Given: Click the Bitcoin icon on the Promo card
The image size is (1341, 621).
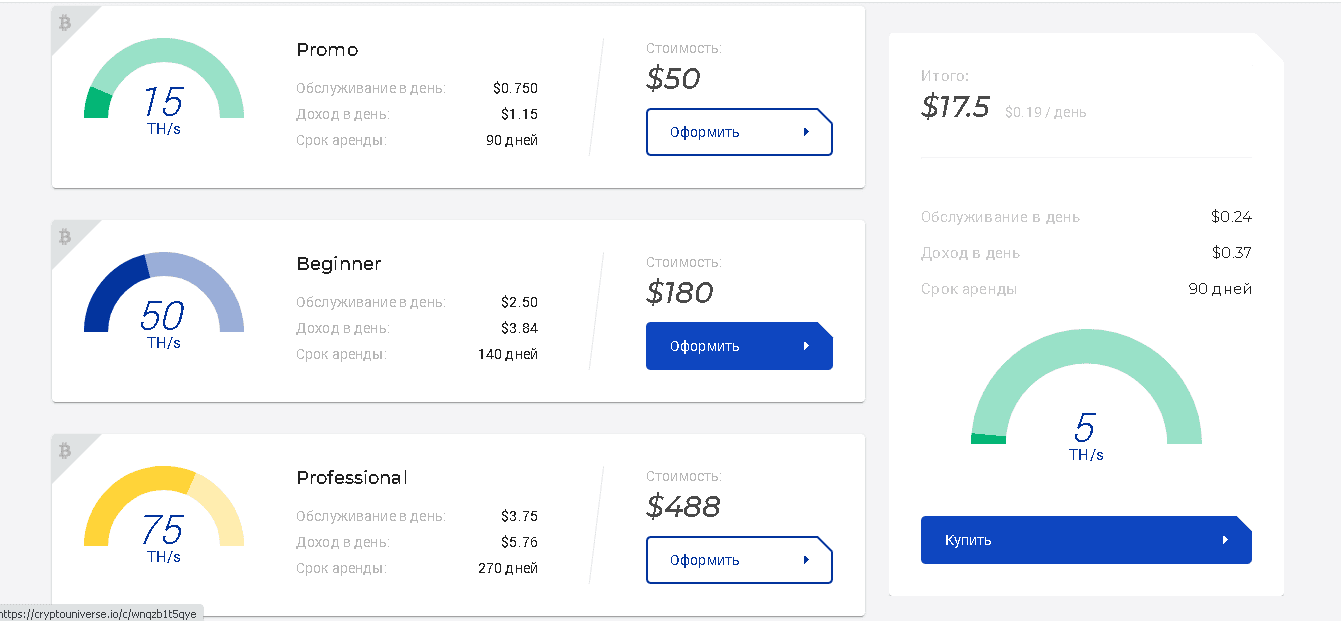Looking at the screenshot, I should pyautogui.click(x=65, y=22).
